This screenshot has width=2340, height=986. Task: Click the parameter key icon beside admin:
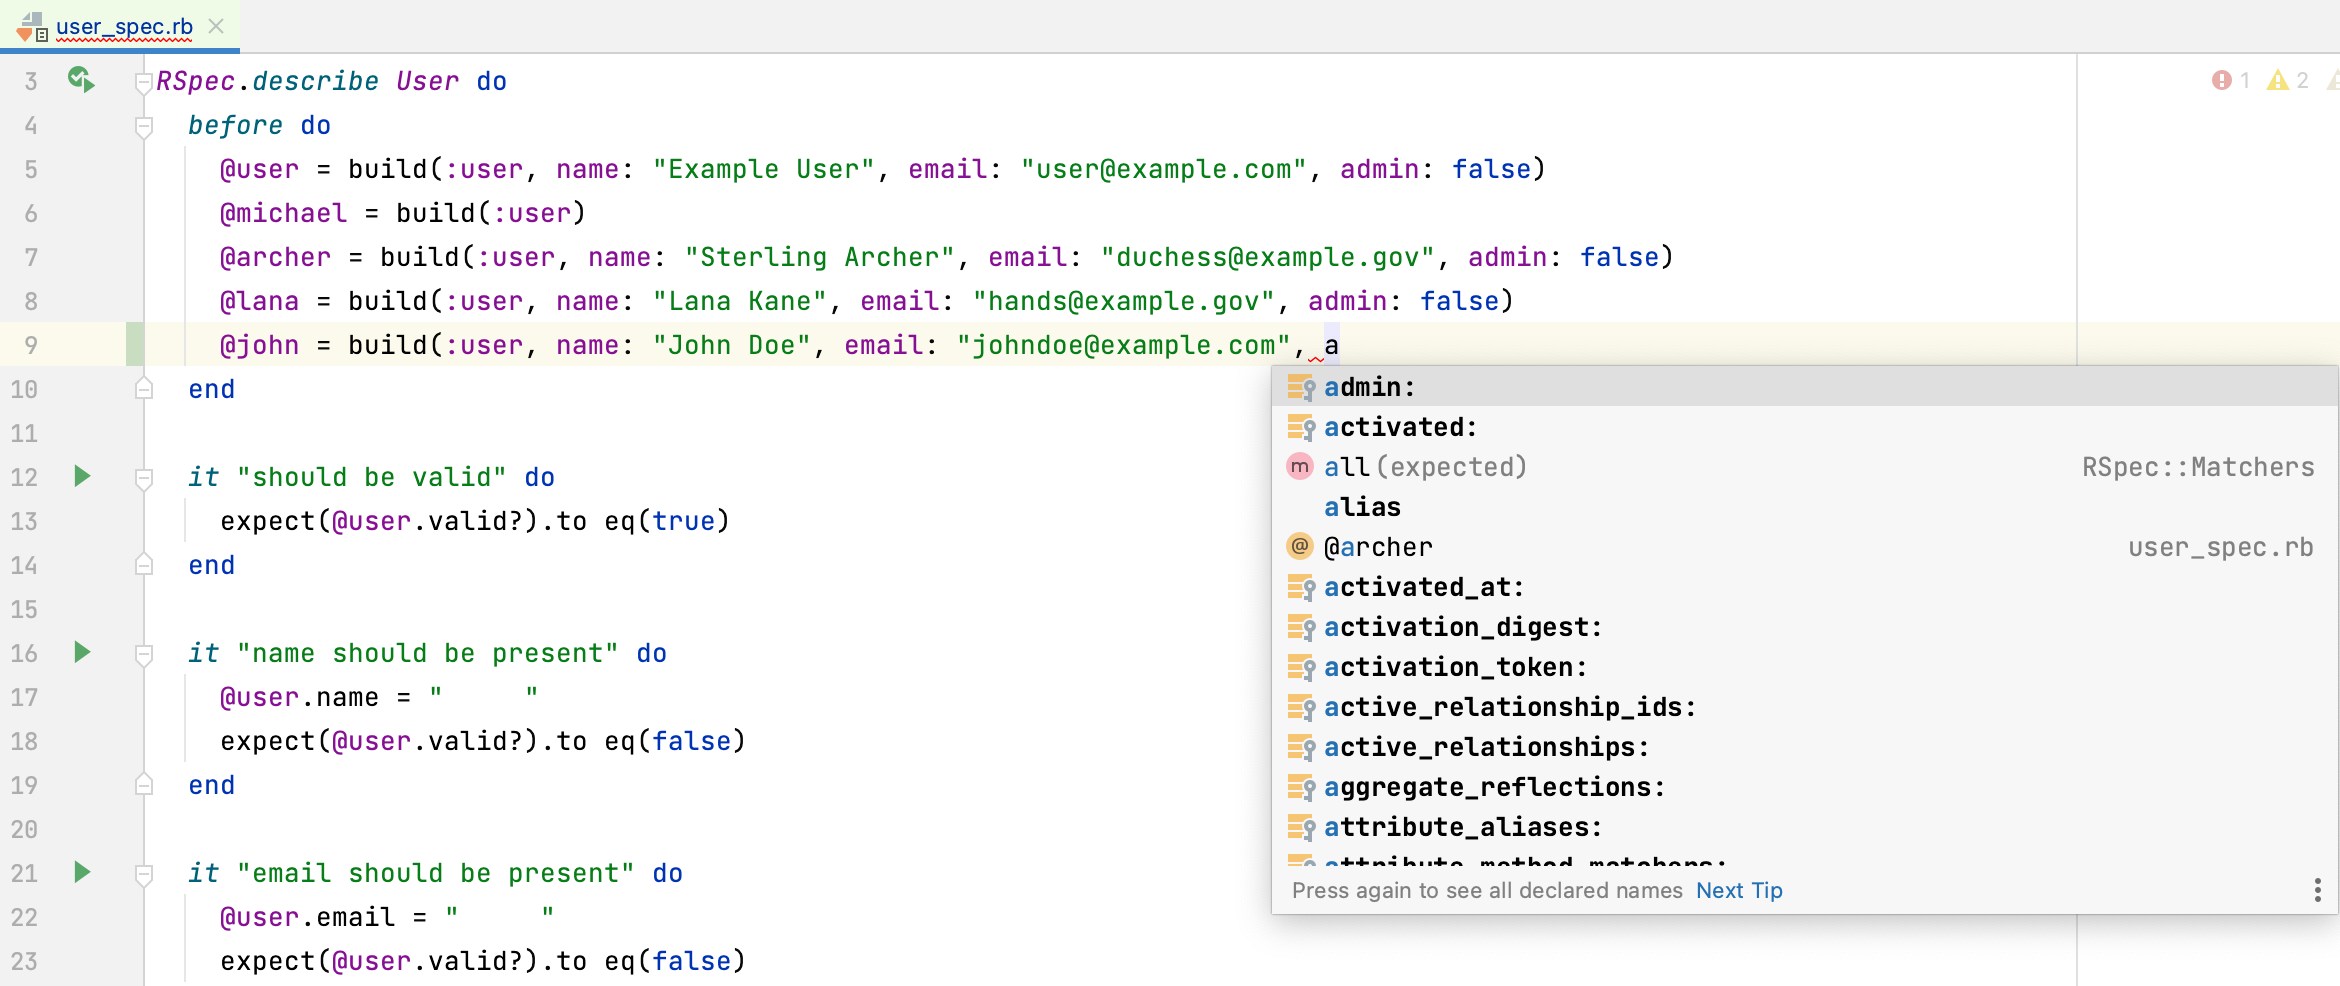(1300, 387)
